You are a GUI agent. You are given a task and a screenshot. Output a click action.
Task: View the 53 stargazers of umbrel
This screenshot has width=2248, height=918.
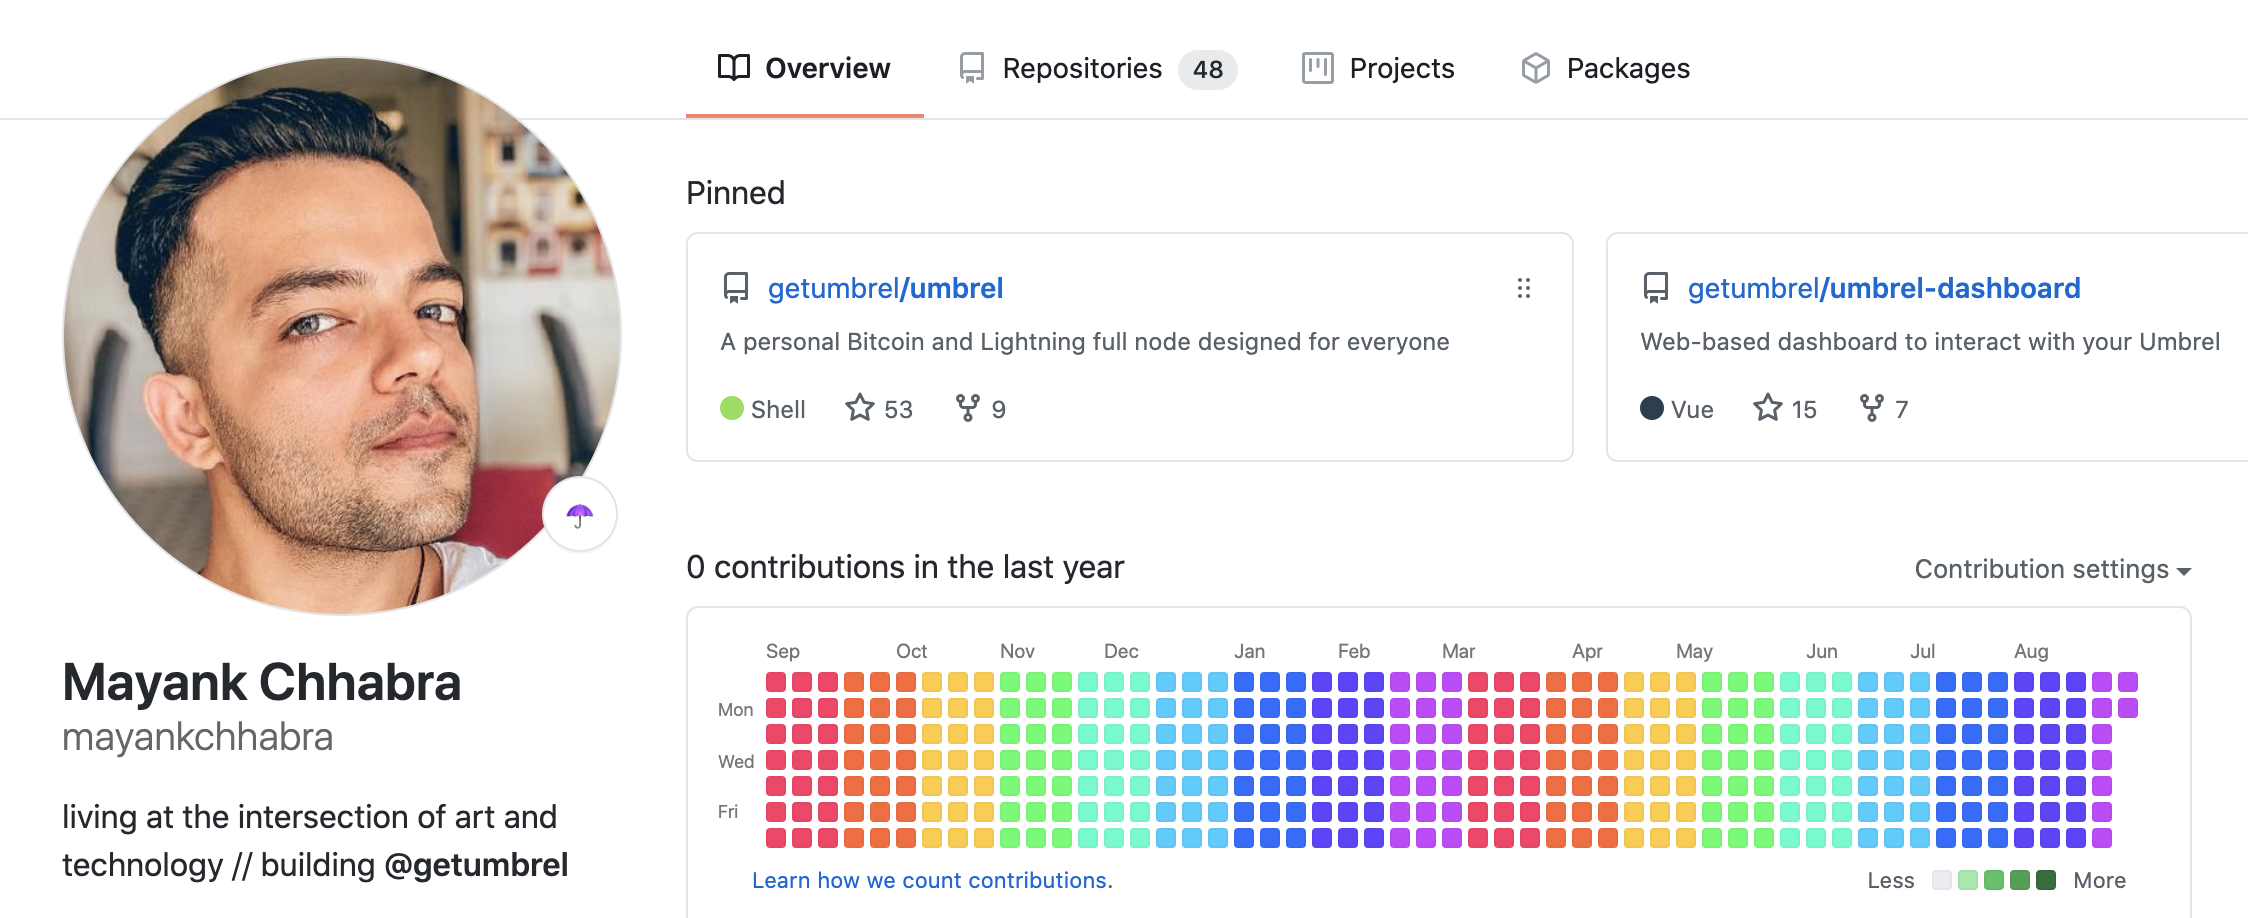pos(879,409)
